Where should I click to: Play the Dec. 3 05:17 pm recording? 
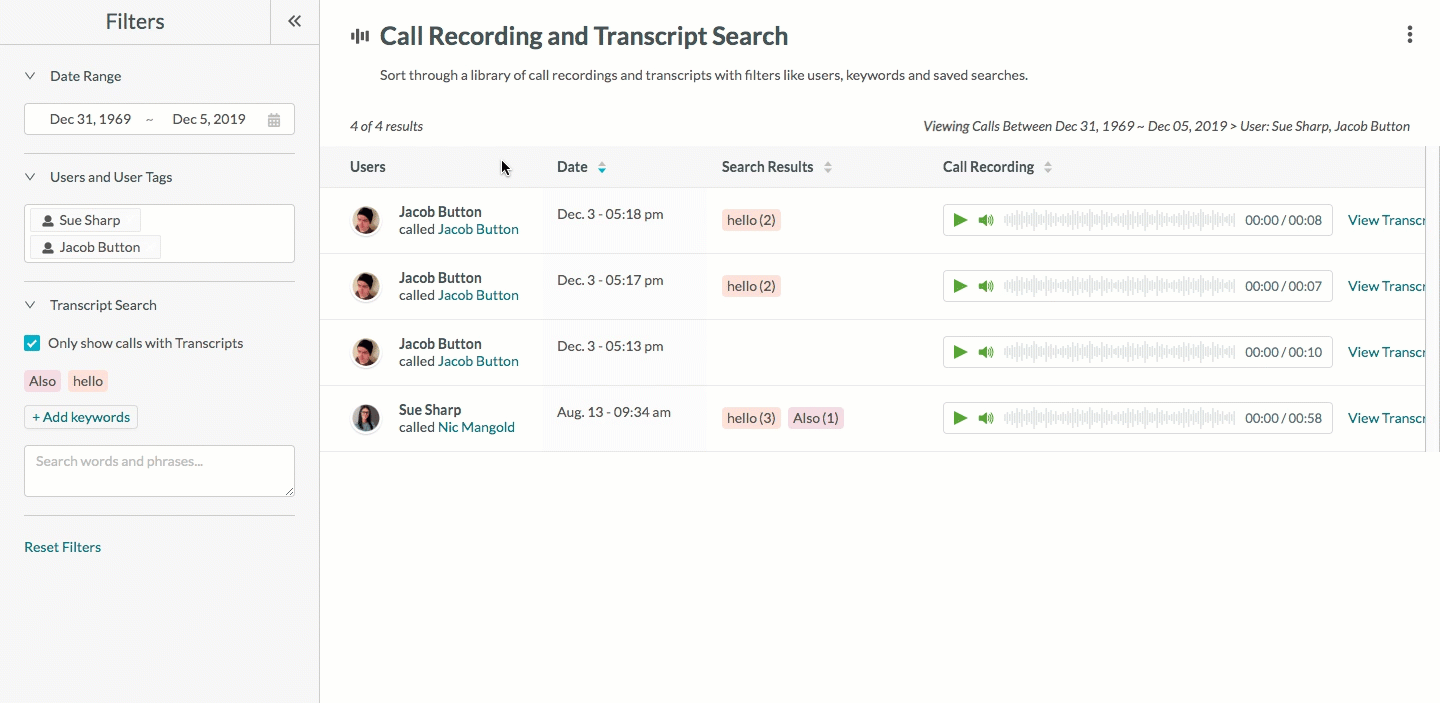[x=960, y=286]
